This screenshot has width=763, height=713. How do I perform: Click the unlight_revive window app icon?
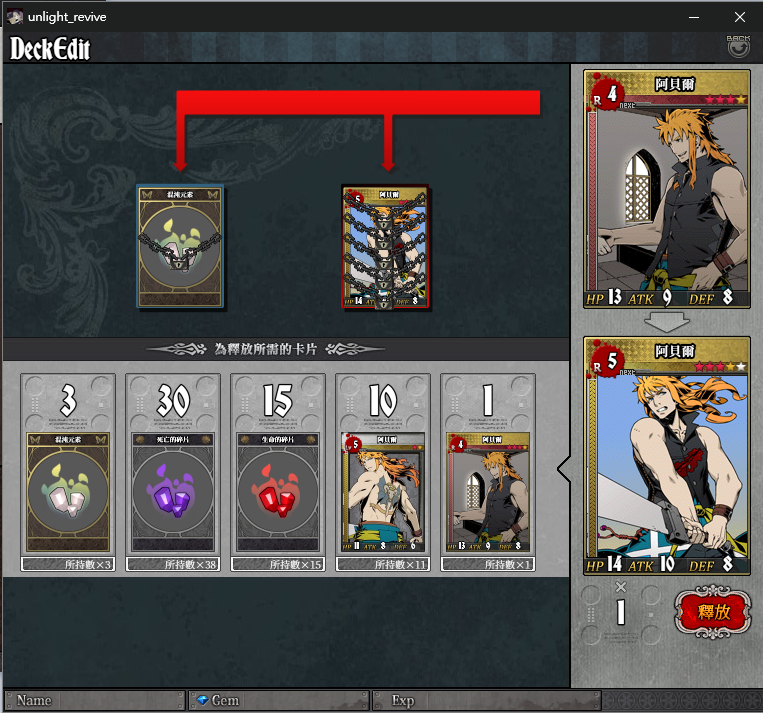pos(15,17)
